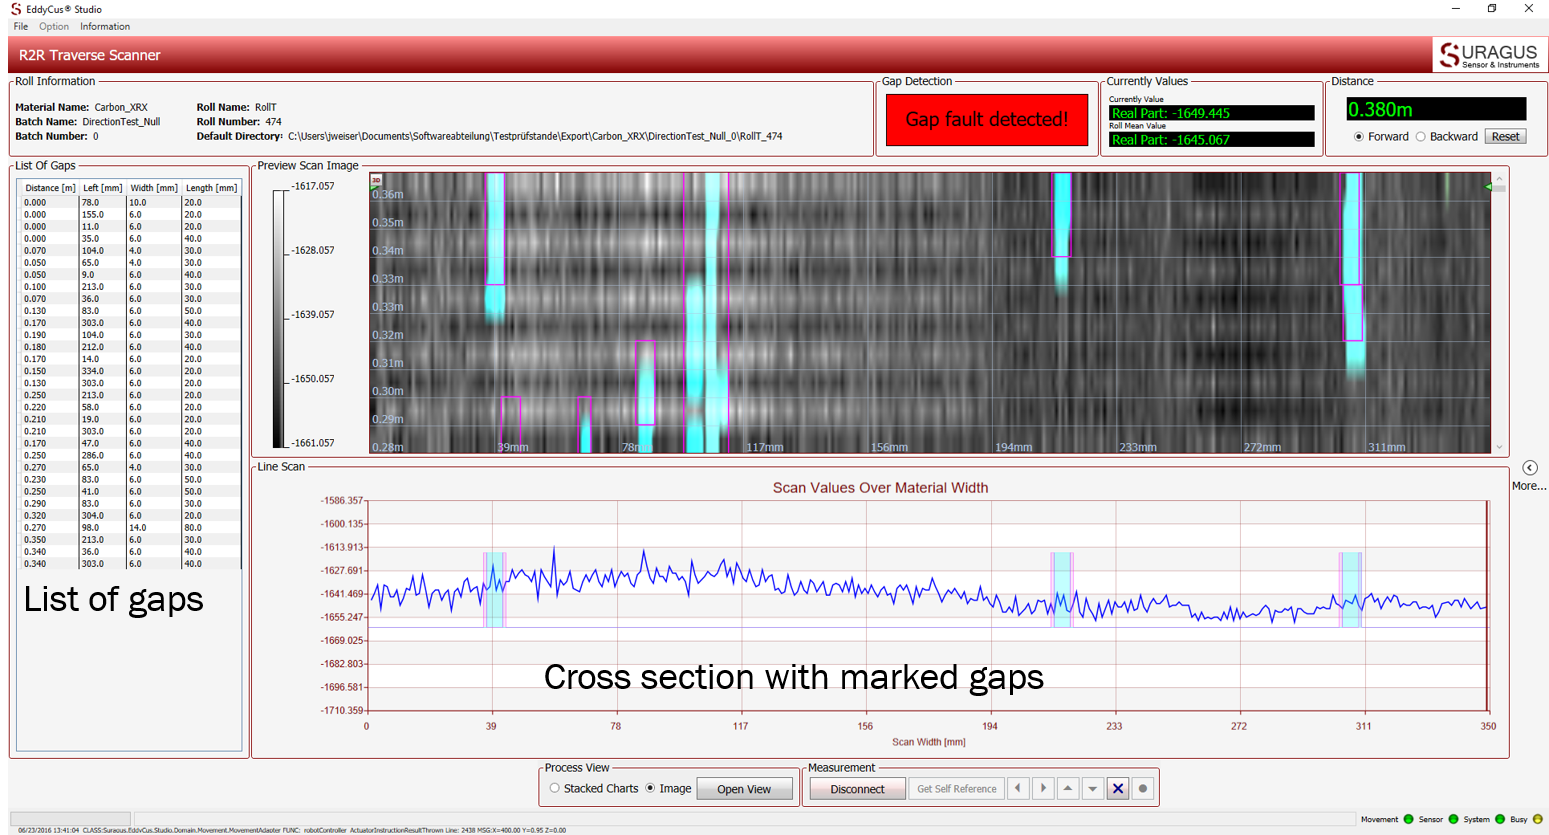1549x835 pixels.
Task: Click the 3D icon on preview scan image
Action: click(376, 180)
